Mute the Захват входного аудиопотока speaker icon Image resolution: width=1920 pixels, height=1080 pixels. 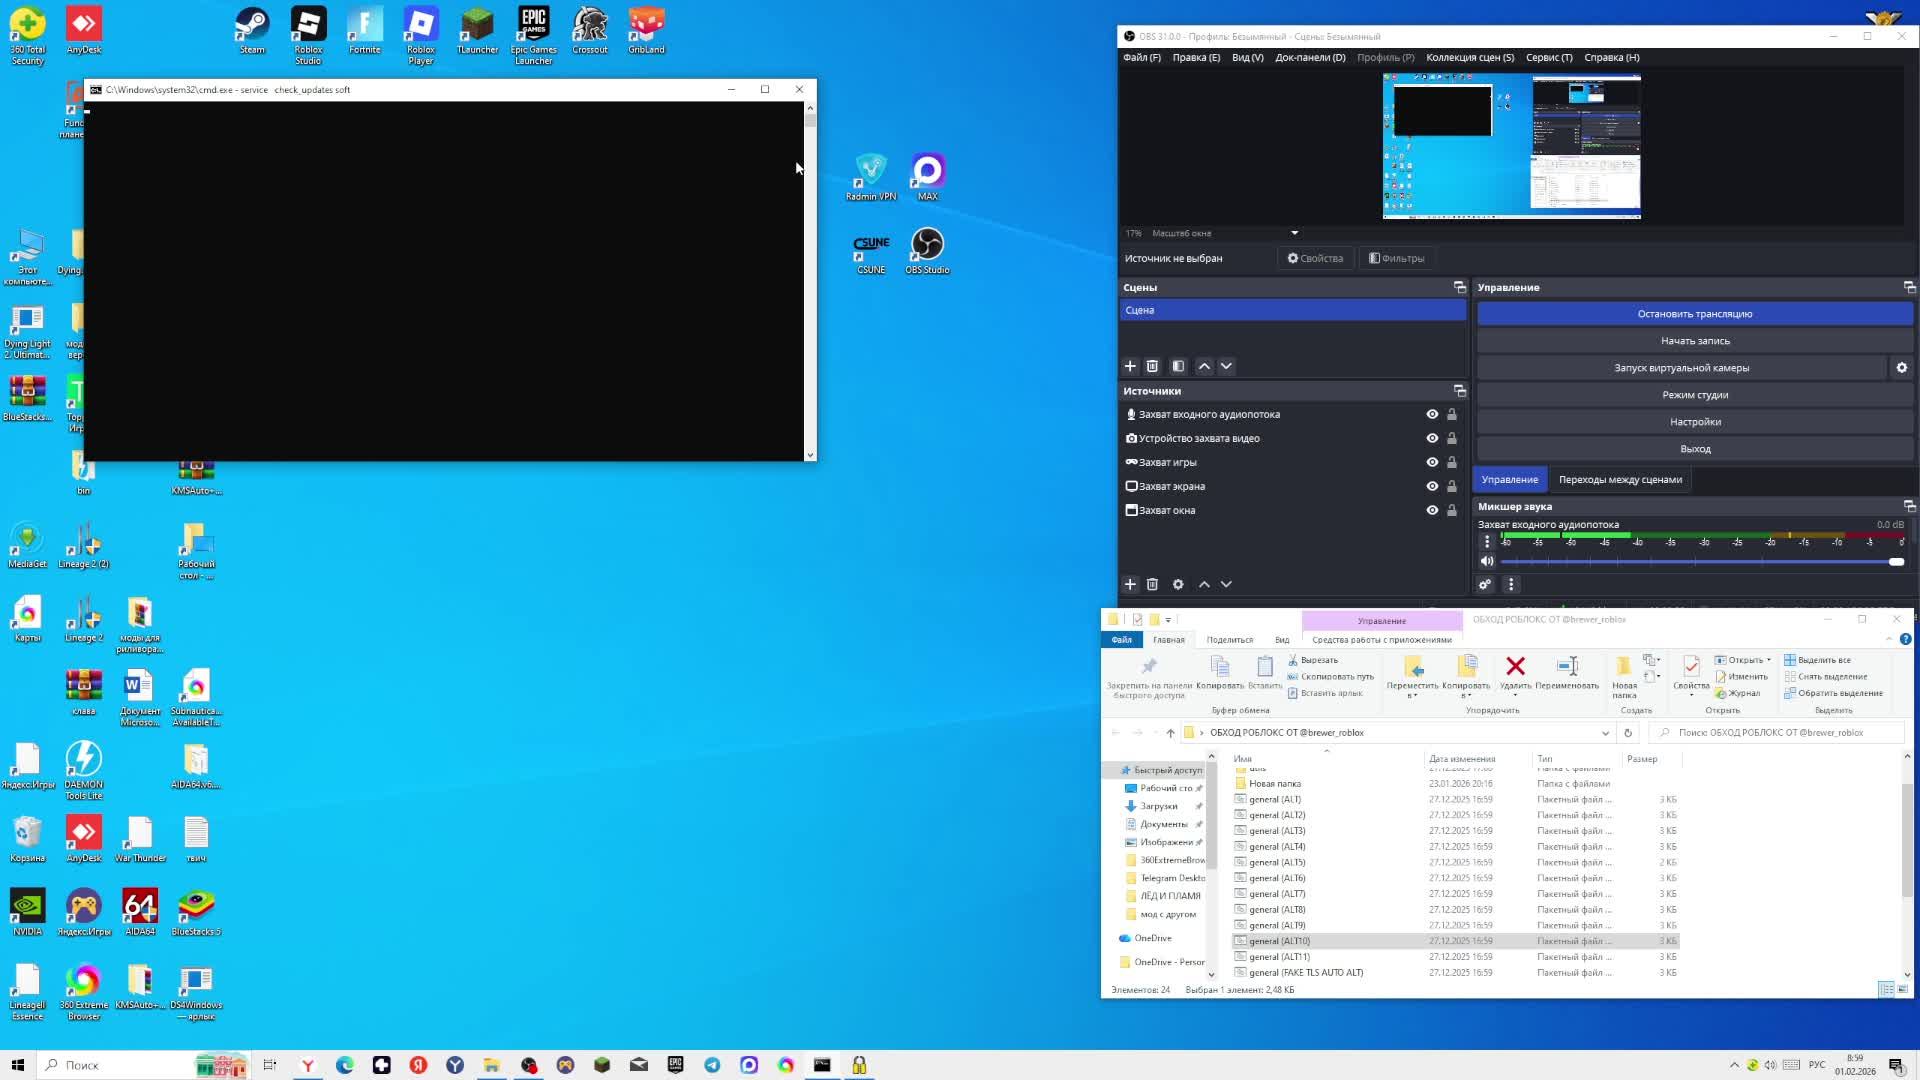(1487, 561)
